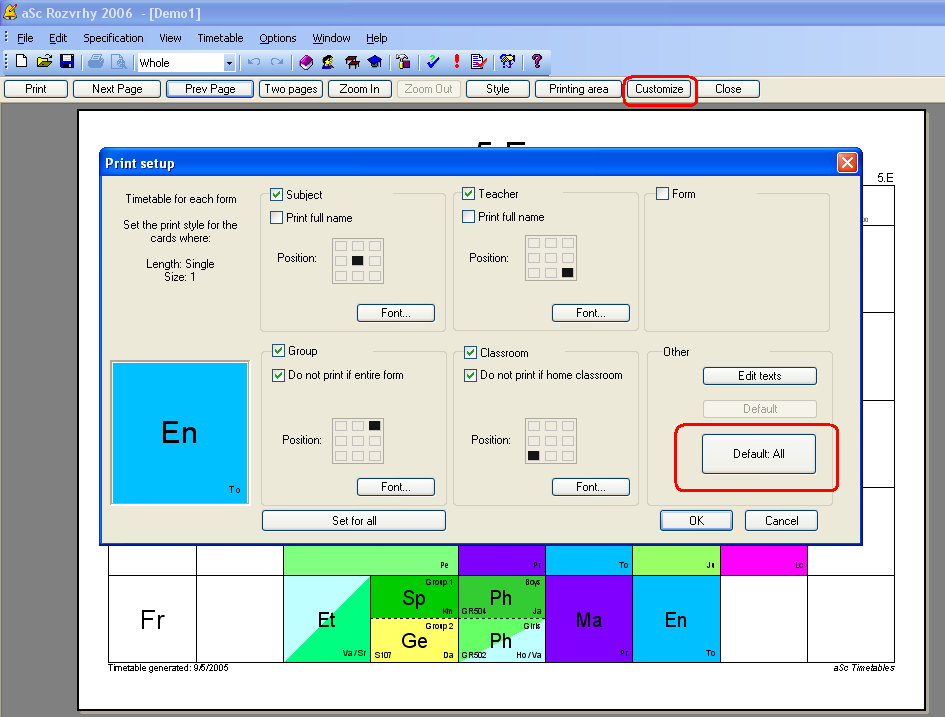Open the Specification menu
The height and width of the screenshot is (717, 945).
coord(113,38)
